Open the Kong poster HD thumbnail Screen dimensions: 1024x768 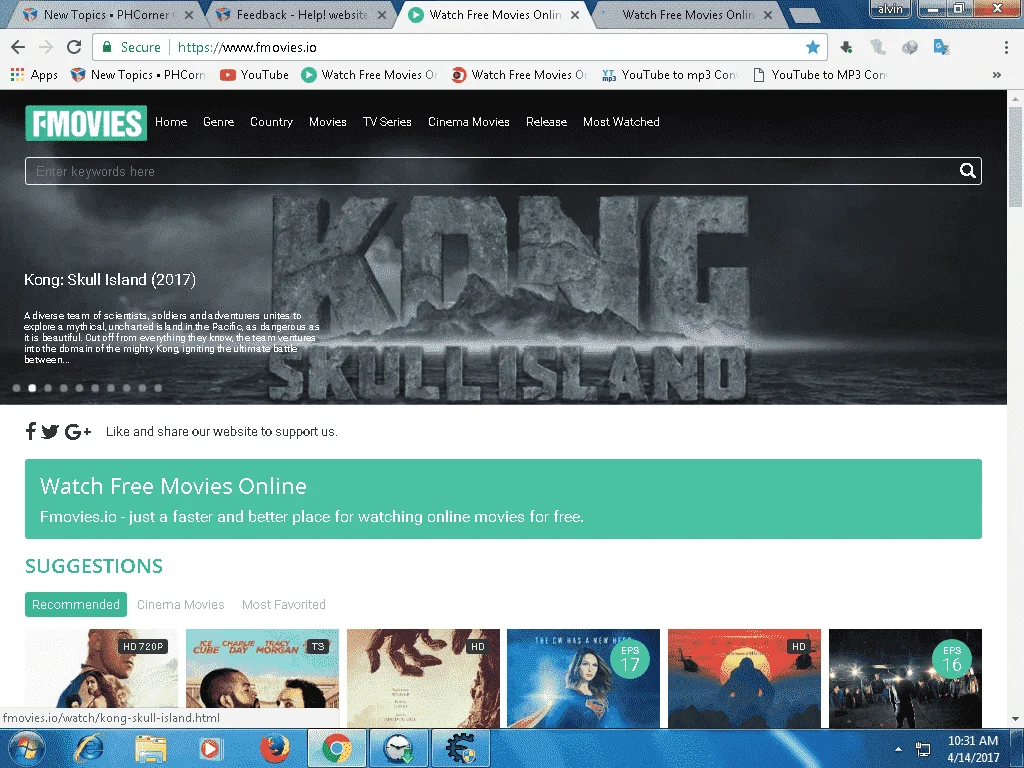pyautogui.click(x=744, y=678)
